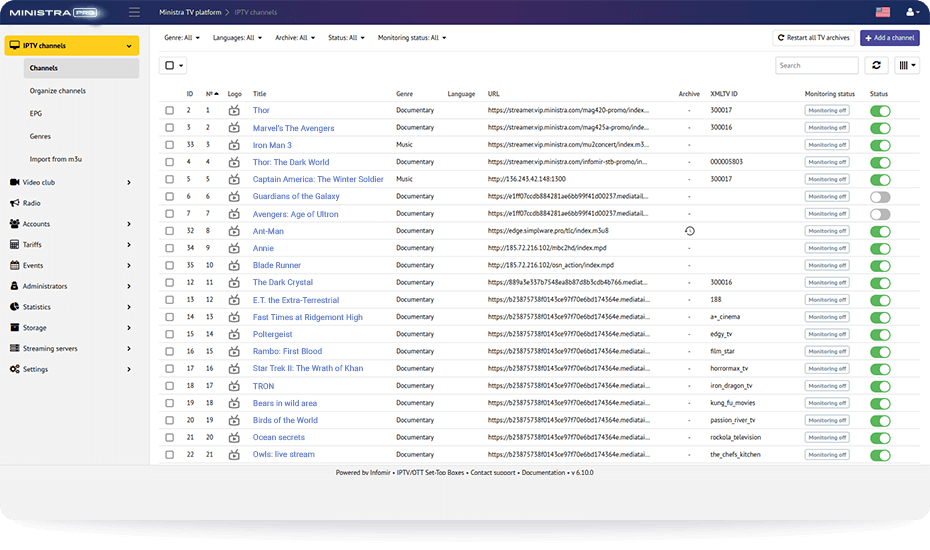Click the TV logo icon for Blade Runner
Viewport: 930px width, 550px height.
[x=234, y=266]
